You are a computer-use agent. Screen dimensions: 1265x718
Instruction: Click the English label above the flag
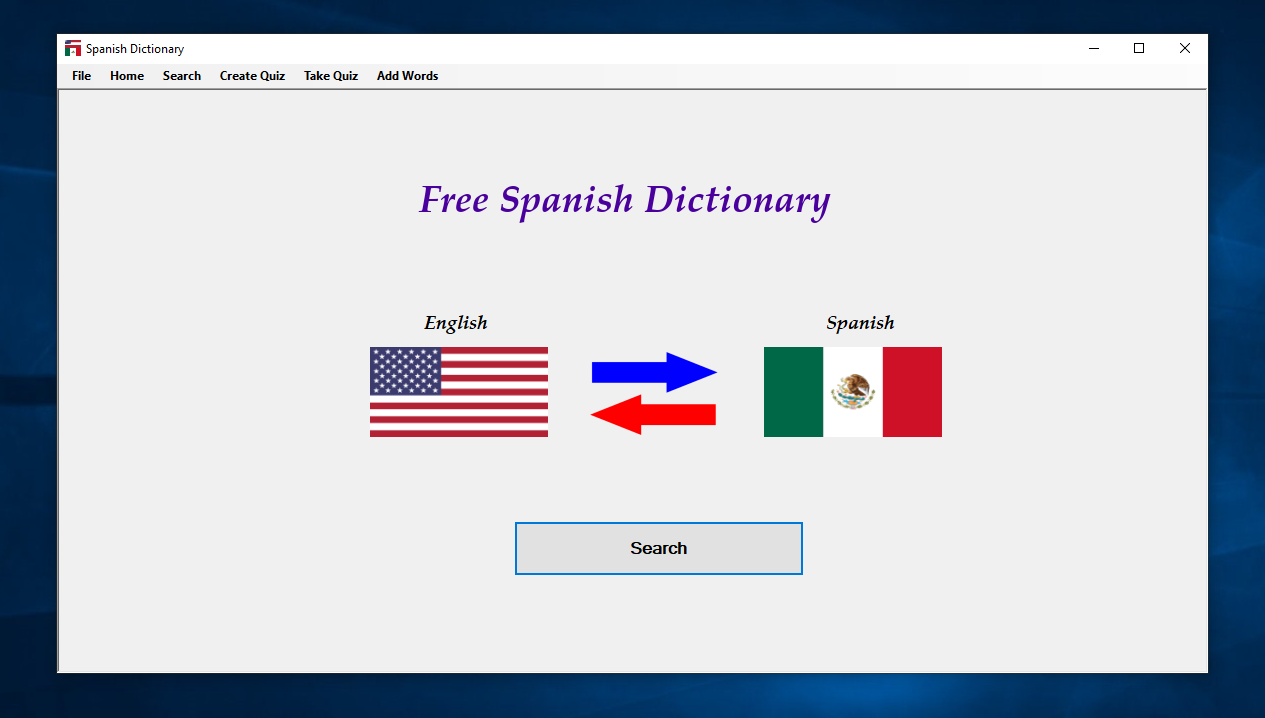pyautogui.click(x=456, y=323)
